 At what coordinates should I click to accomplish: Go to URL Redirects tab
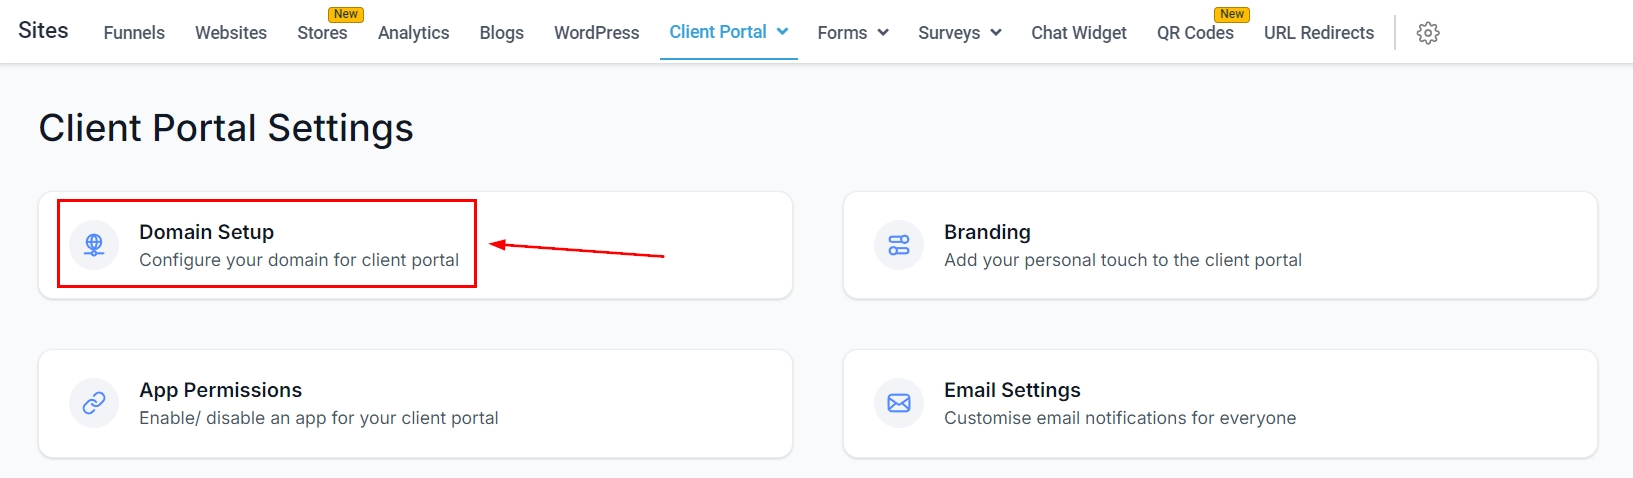tap(1318, 33)
